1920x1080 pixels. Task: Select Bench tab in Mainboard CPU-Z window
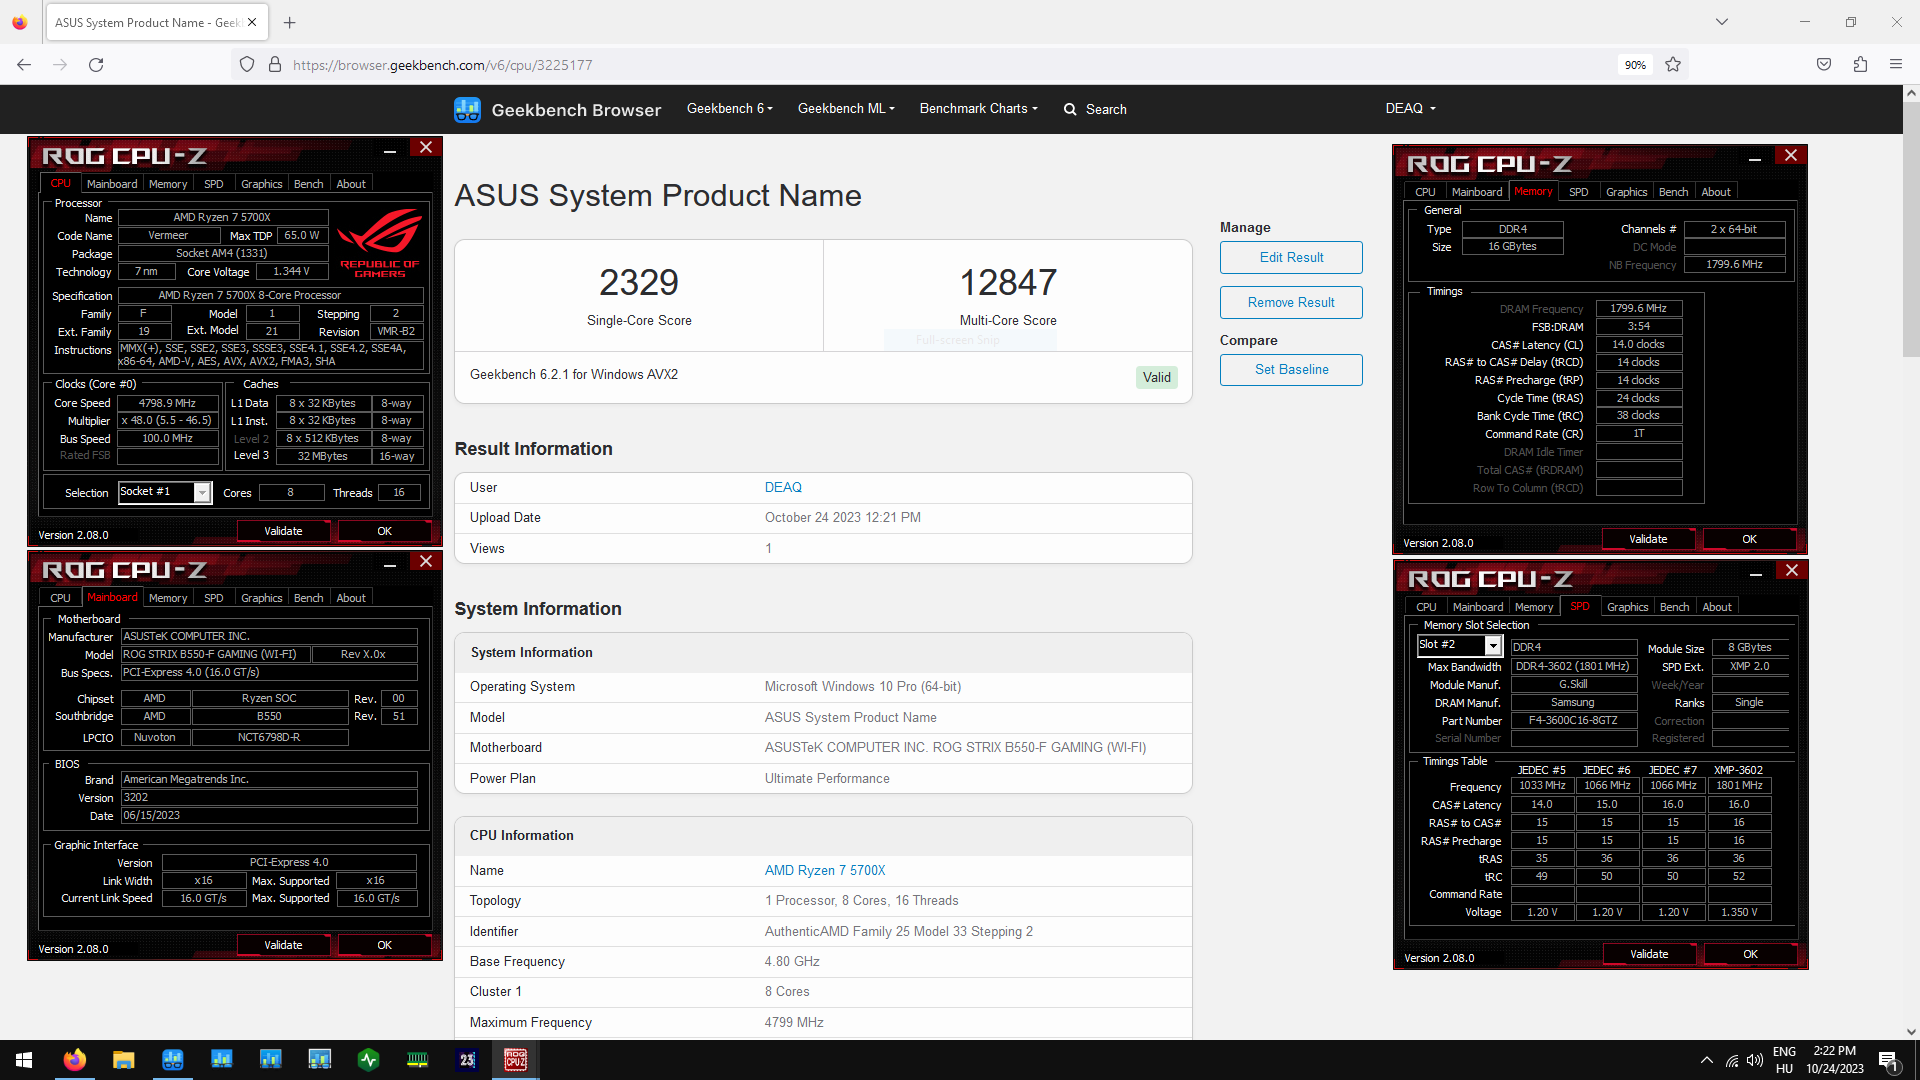pos(308,598)
